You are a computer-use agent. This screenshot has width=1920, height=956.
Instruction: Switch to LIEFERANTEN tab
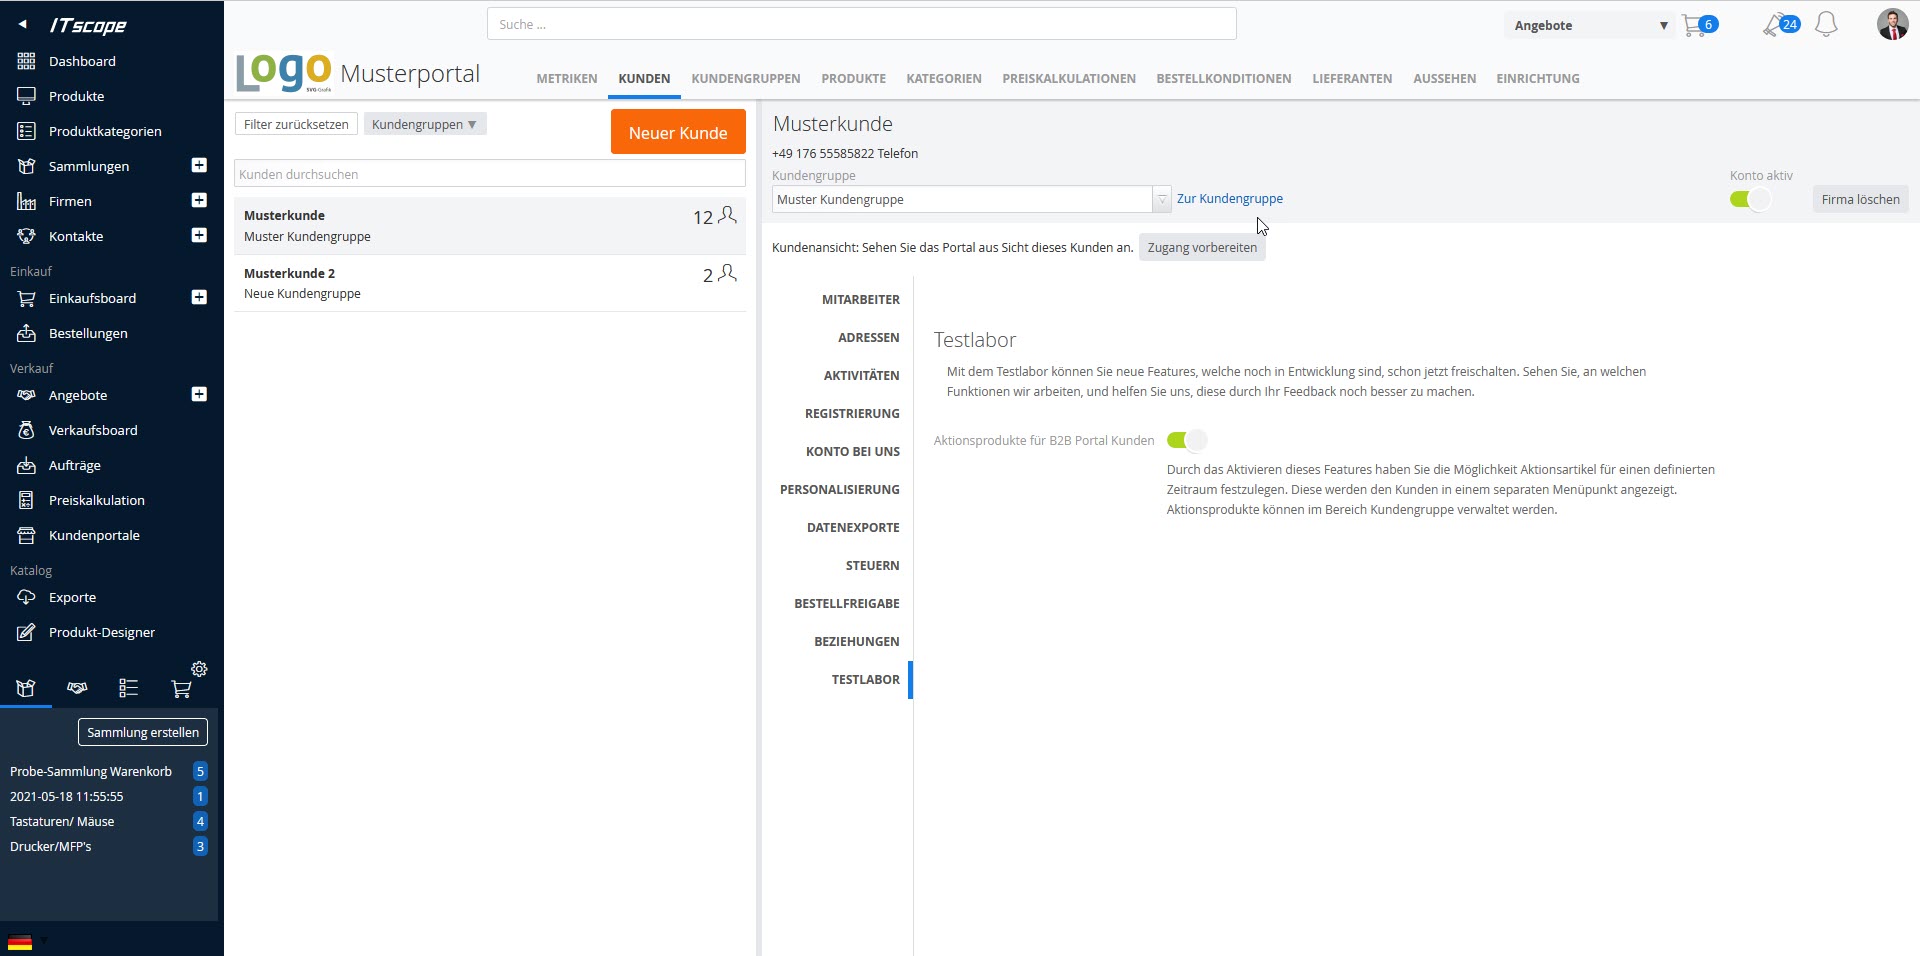click(x=1351, y=78)
